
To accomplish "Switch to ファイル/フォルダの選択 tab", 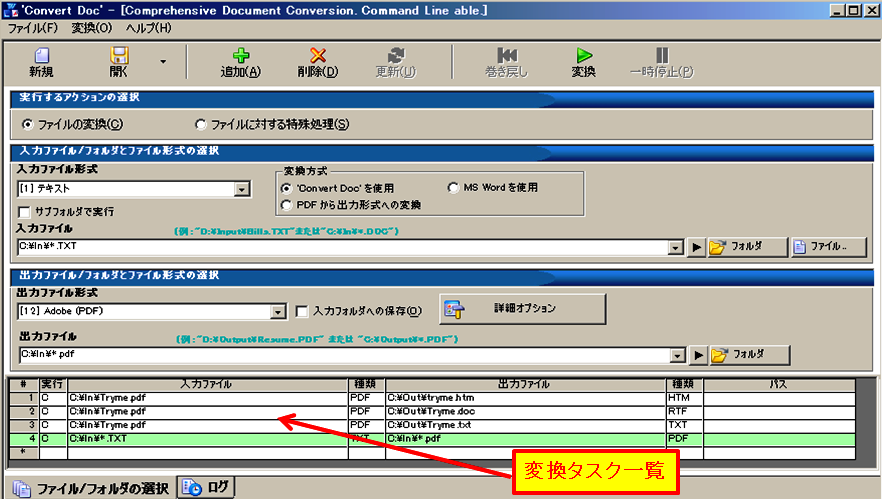I will click(x=92, y=488).
